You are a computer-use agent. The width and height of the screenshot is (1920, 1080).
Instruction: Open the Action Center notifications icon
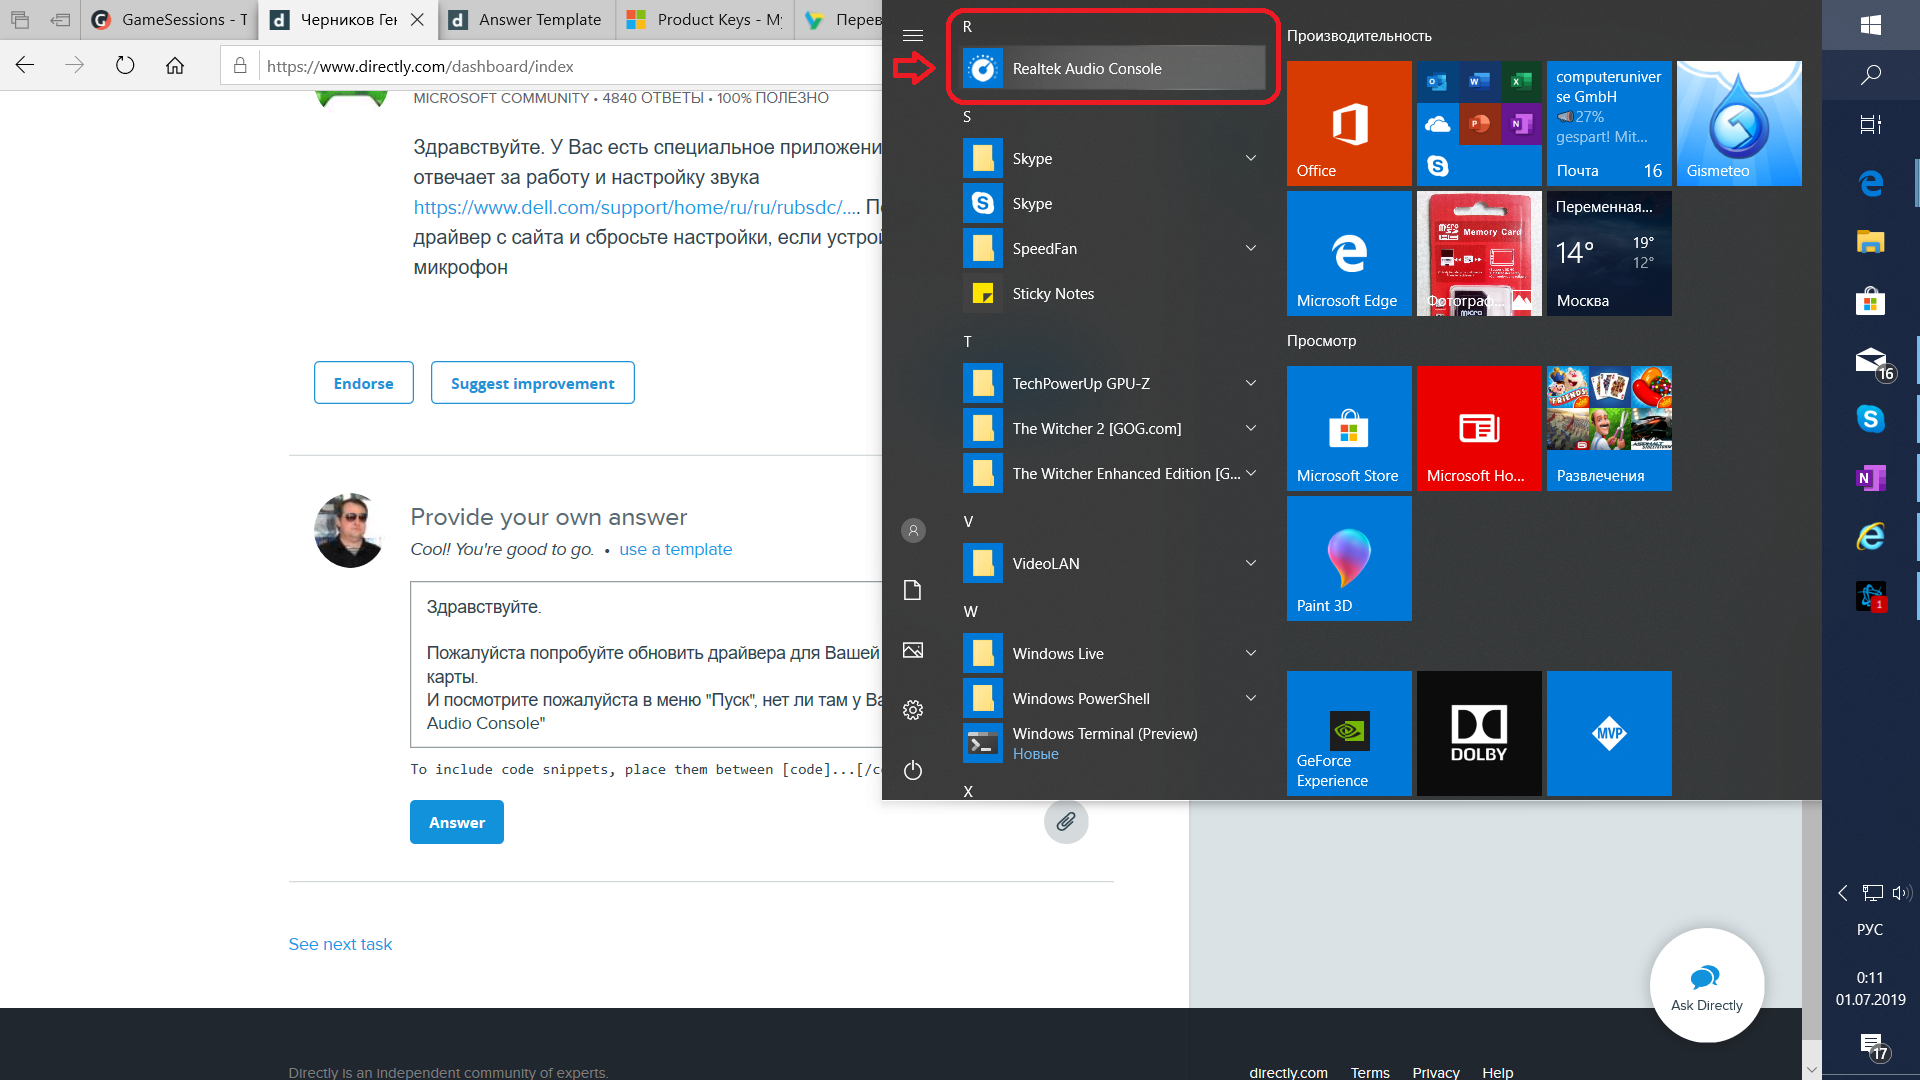pos(1872,1047)
